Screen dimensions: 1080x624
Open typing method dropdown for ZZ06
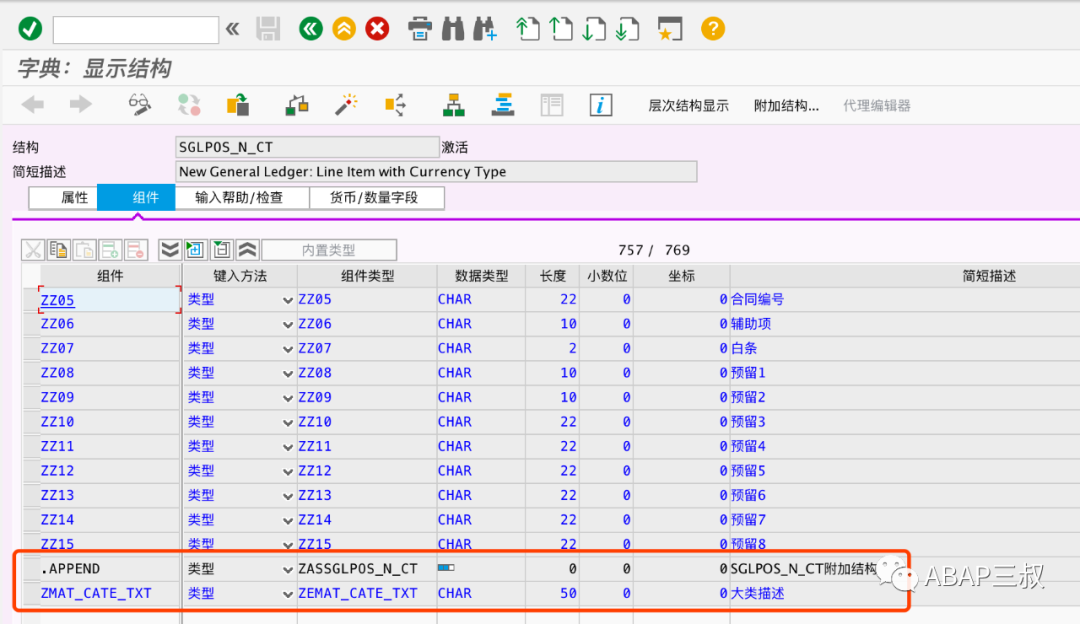coord(287,324)
